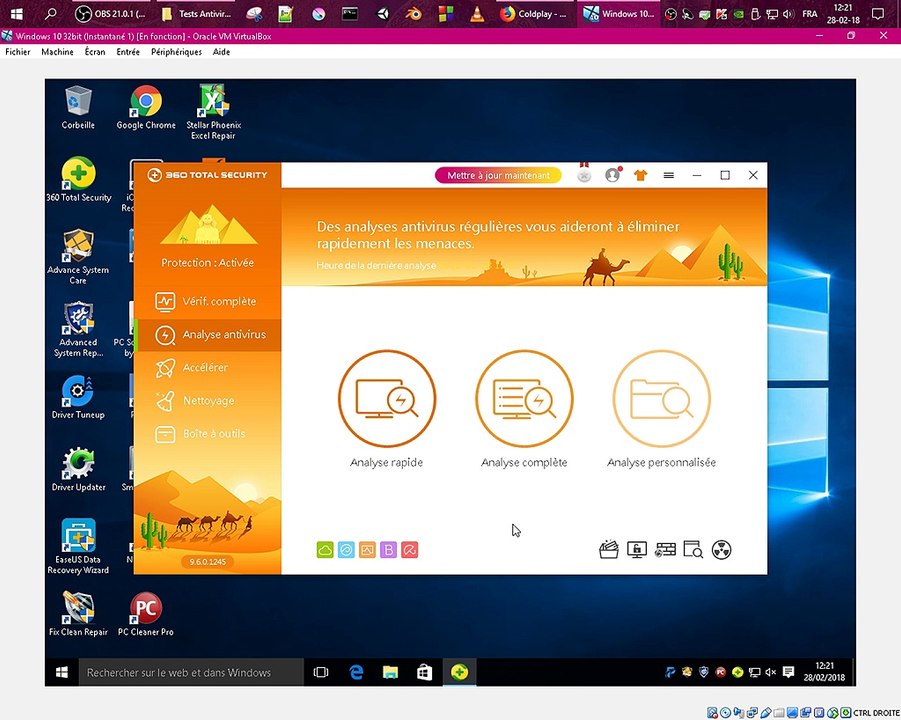Viewport: 901px width, 720px height.
Task: Select the Fix Clean Repair icon
Action: 78,614
